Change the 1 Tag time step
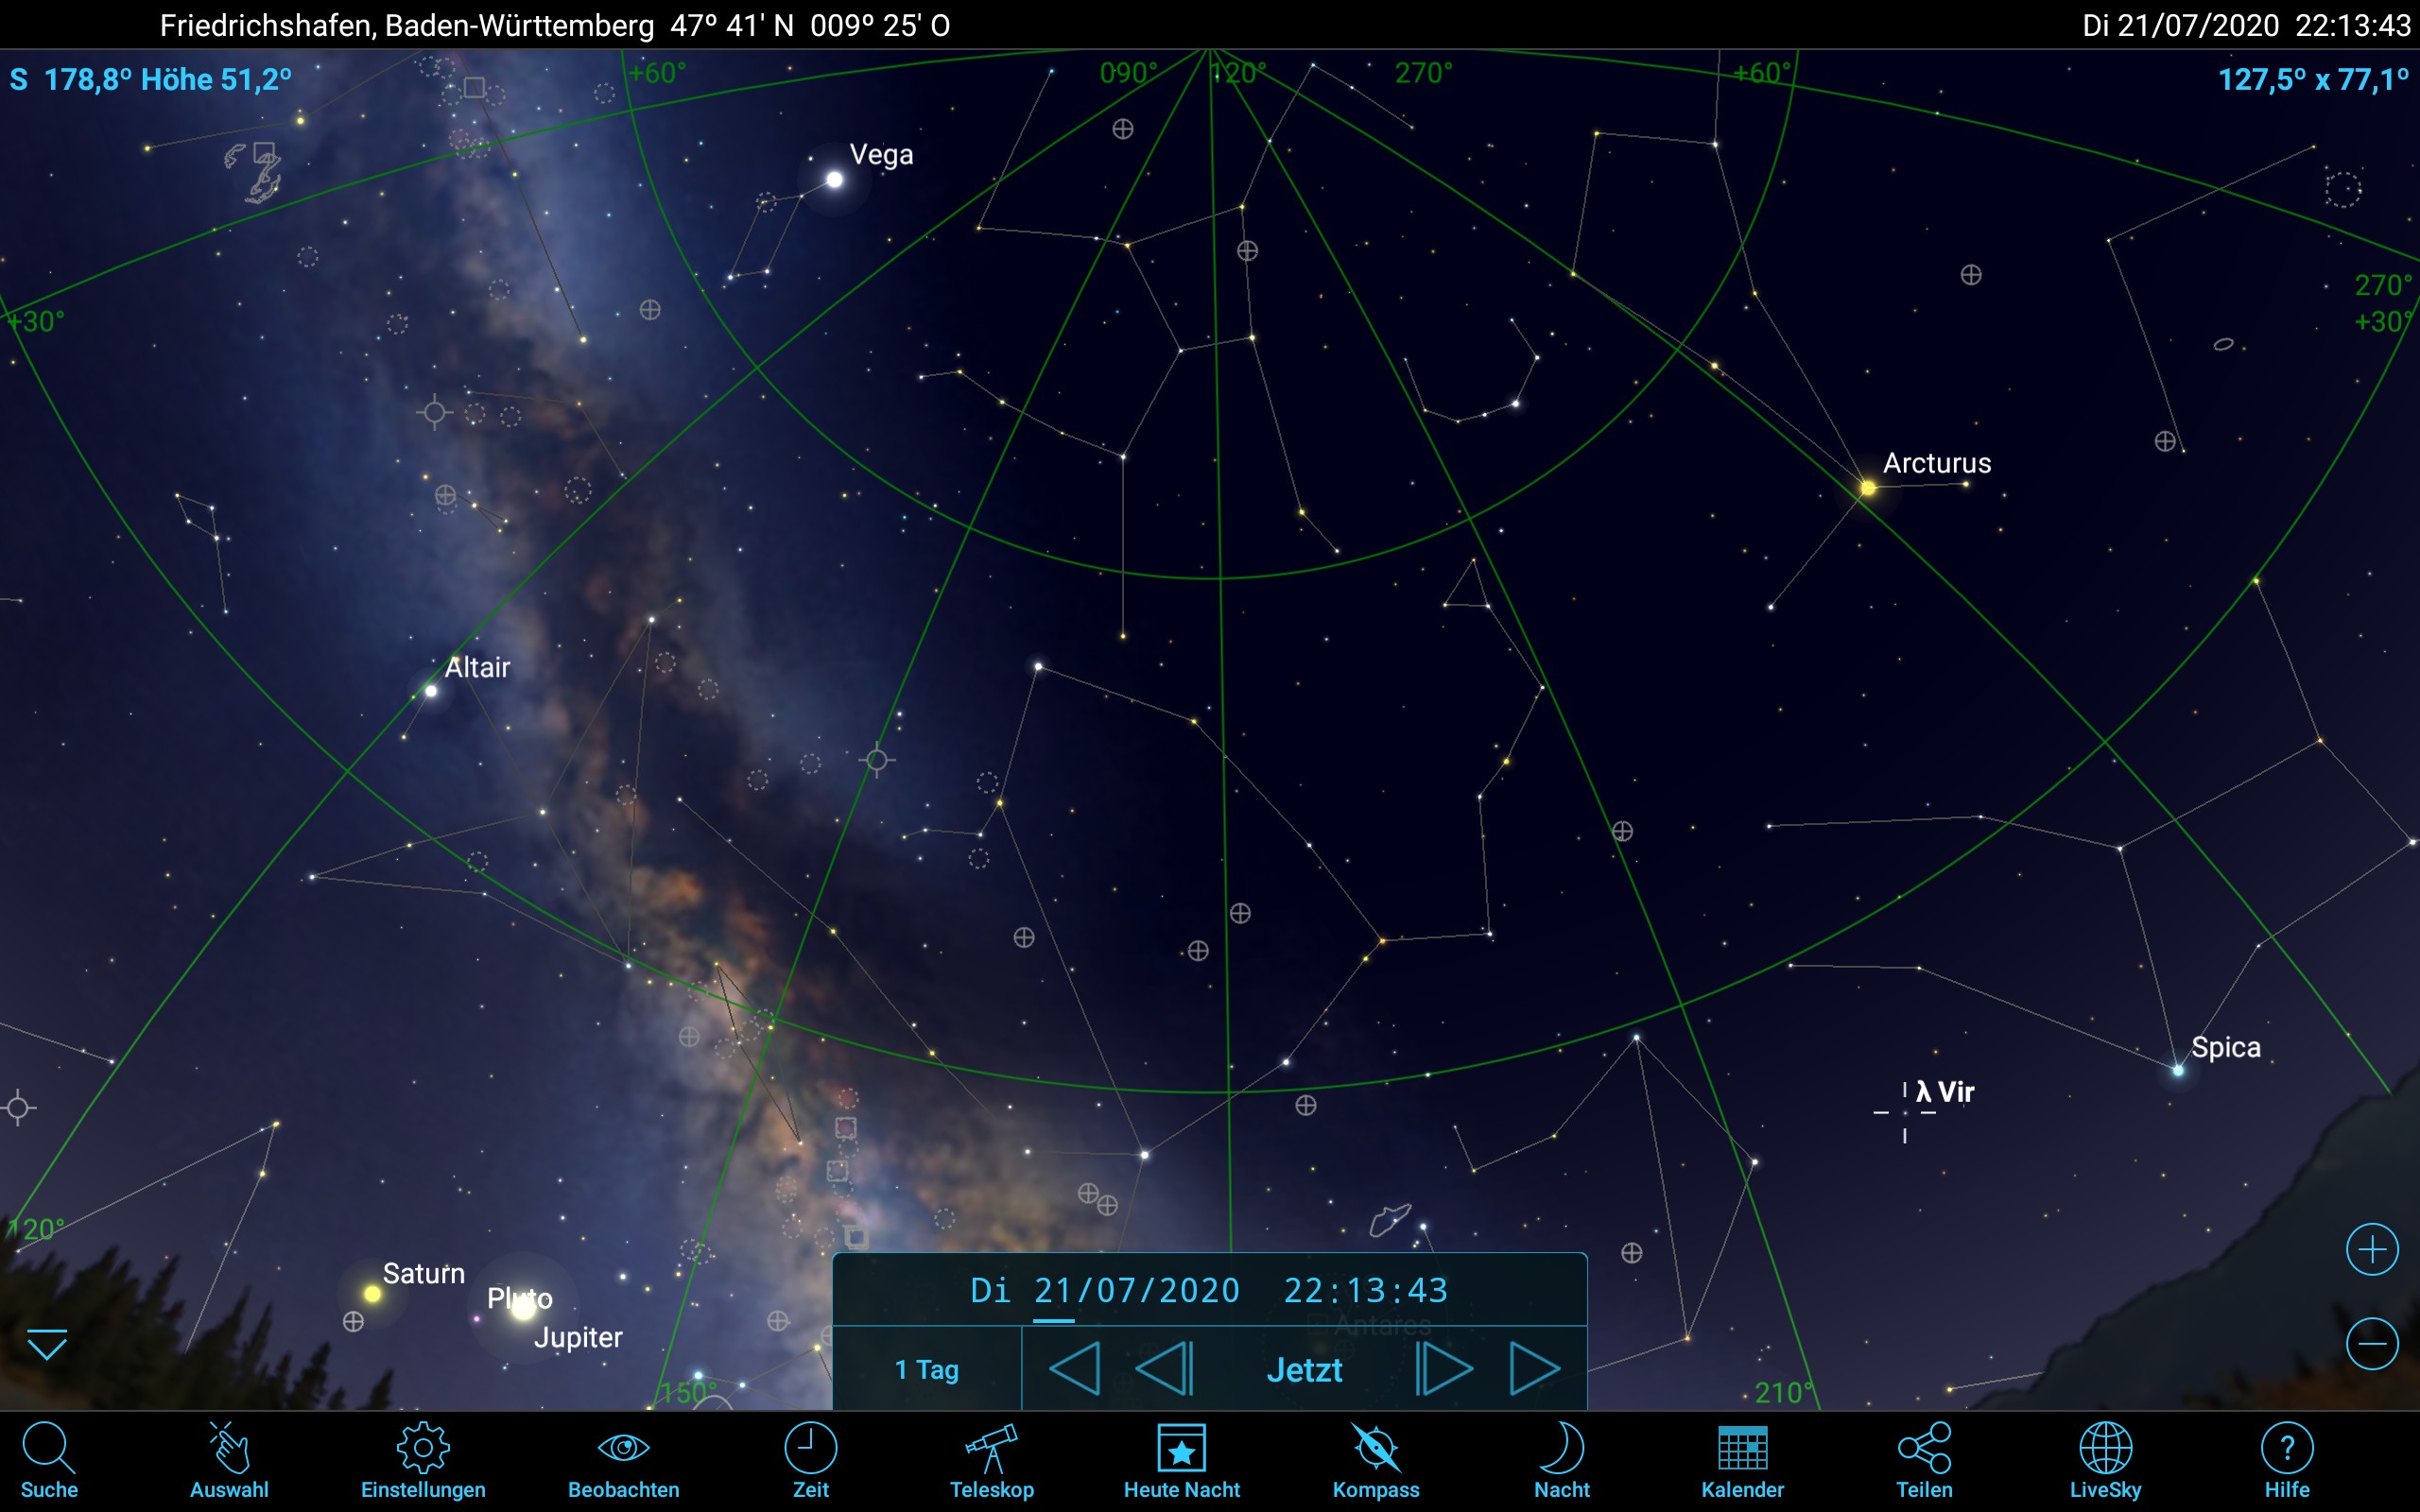2420x1512 pixels. click(926, 1369)
